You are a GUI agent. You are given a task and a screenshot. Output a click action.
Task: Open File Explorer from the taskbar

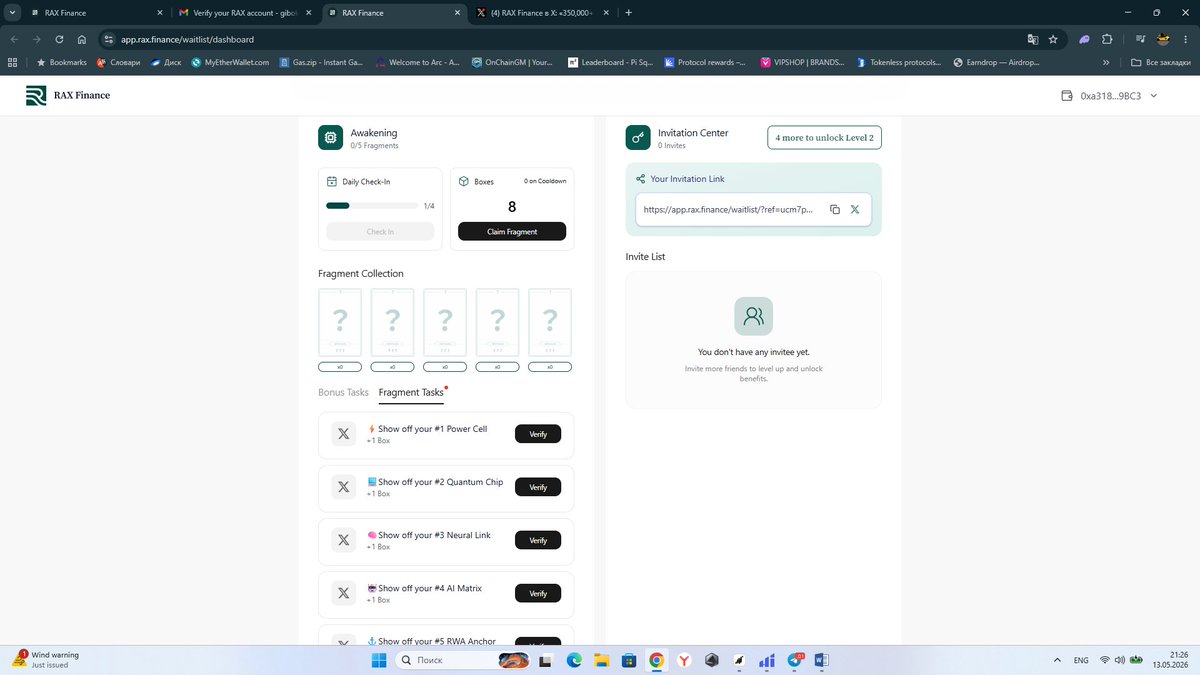pos(601,660)
